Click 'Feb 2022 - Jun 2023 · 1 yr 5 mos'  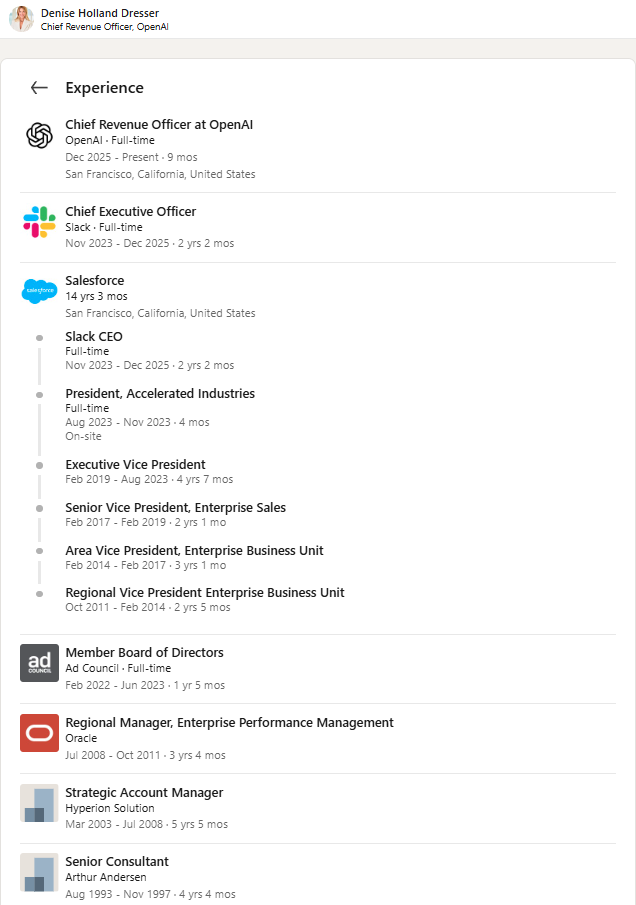pos(145,685)
